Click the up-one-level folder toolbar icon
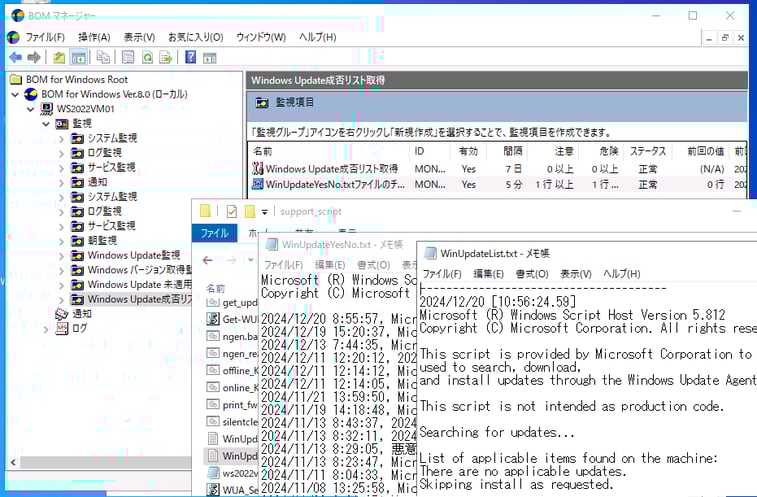757x497 pixels. pos(59,57)
